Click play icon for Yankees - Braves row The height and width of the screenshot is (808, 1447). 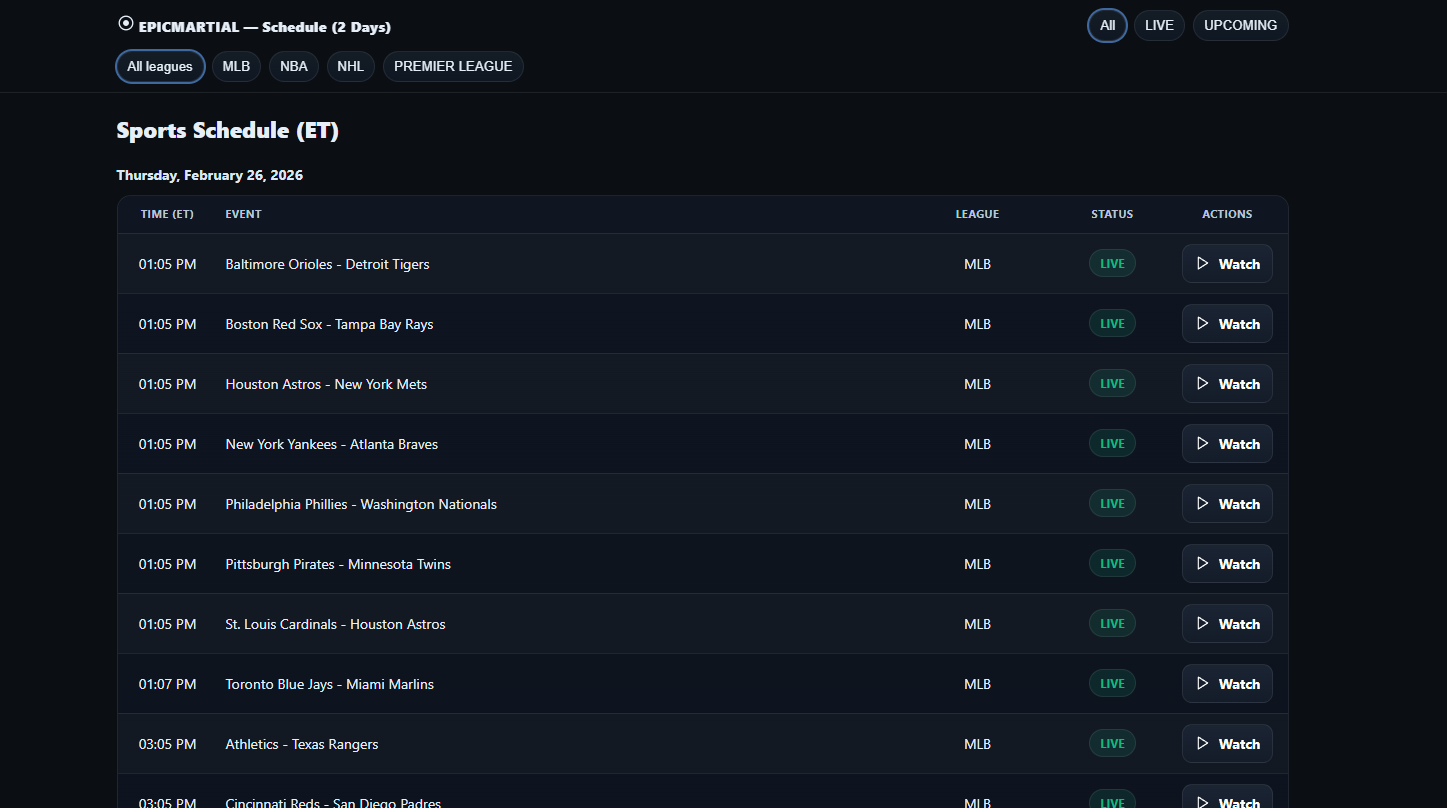click(1203, 444)
